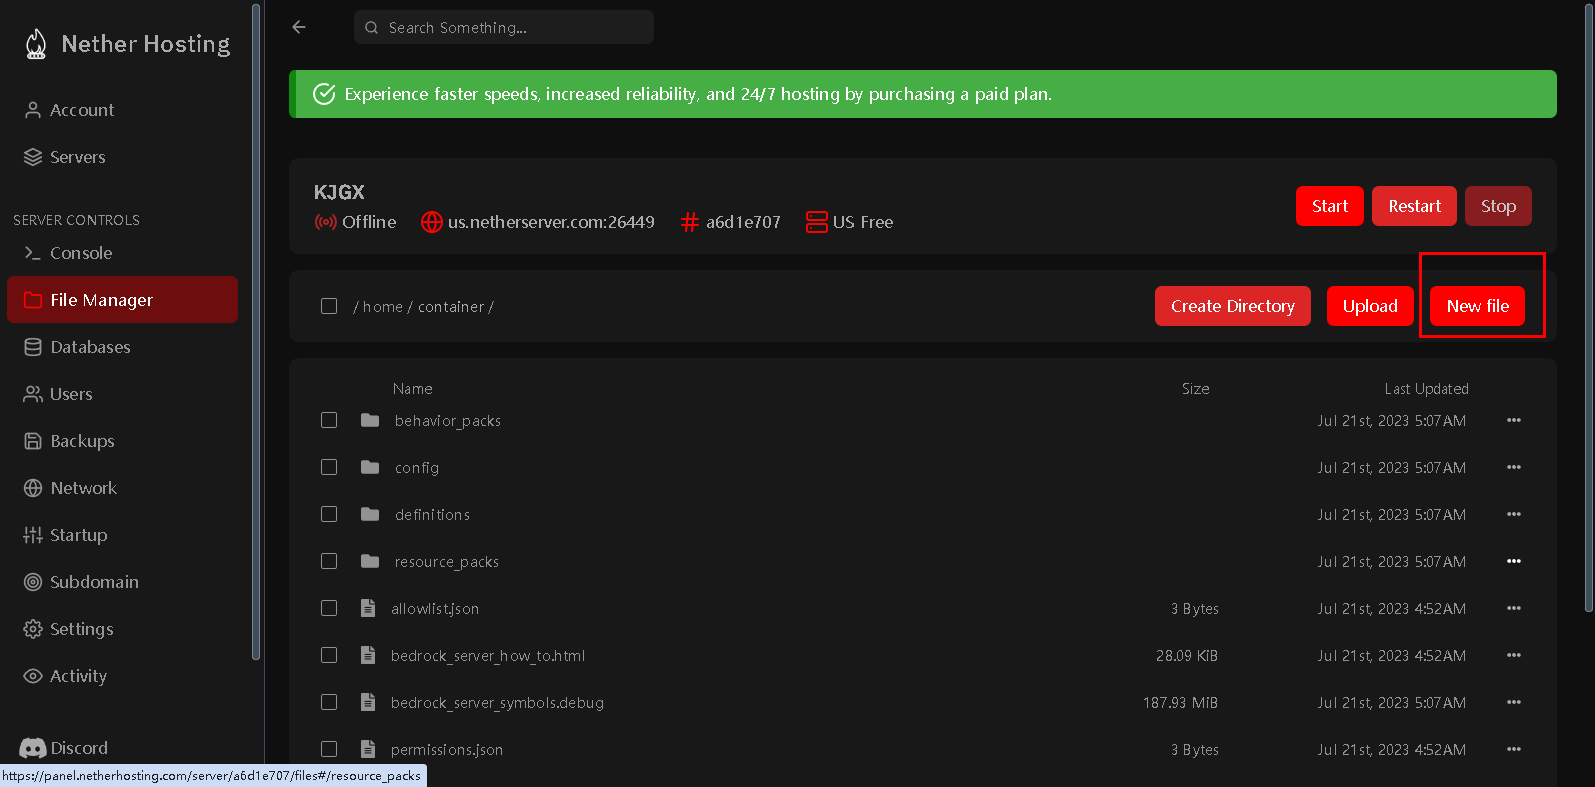Image resolution: width=1595 pixels, height=787 pixels.
Task: Click the allowlist.json file icon
Action: (x=368, y=608)
